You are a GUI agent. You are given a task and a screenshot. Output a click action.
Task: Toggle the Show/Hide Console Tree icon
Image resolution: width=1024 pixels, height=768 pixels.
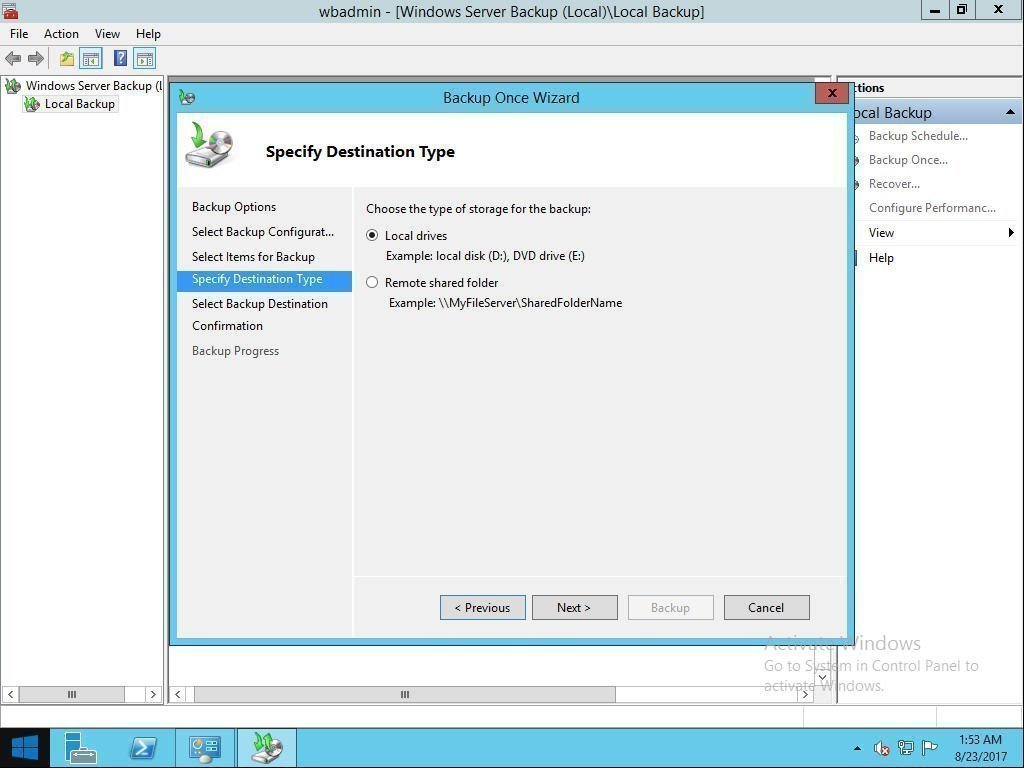[91, 59]
